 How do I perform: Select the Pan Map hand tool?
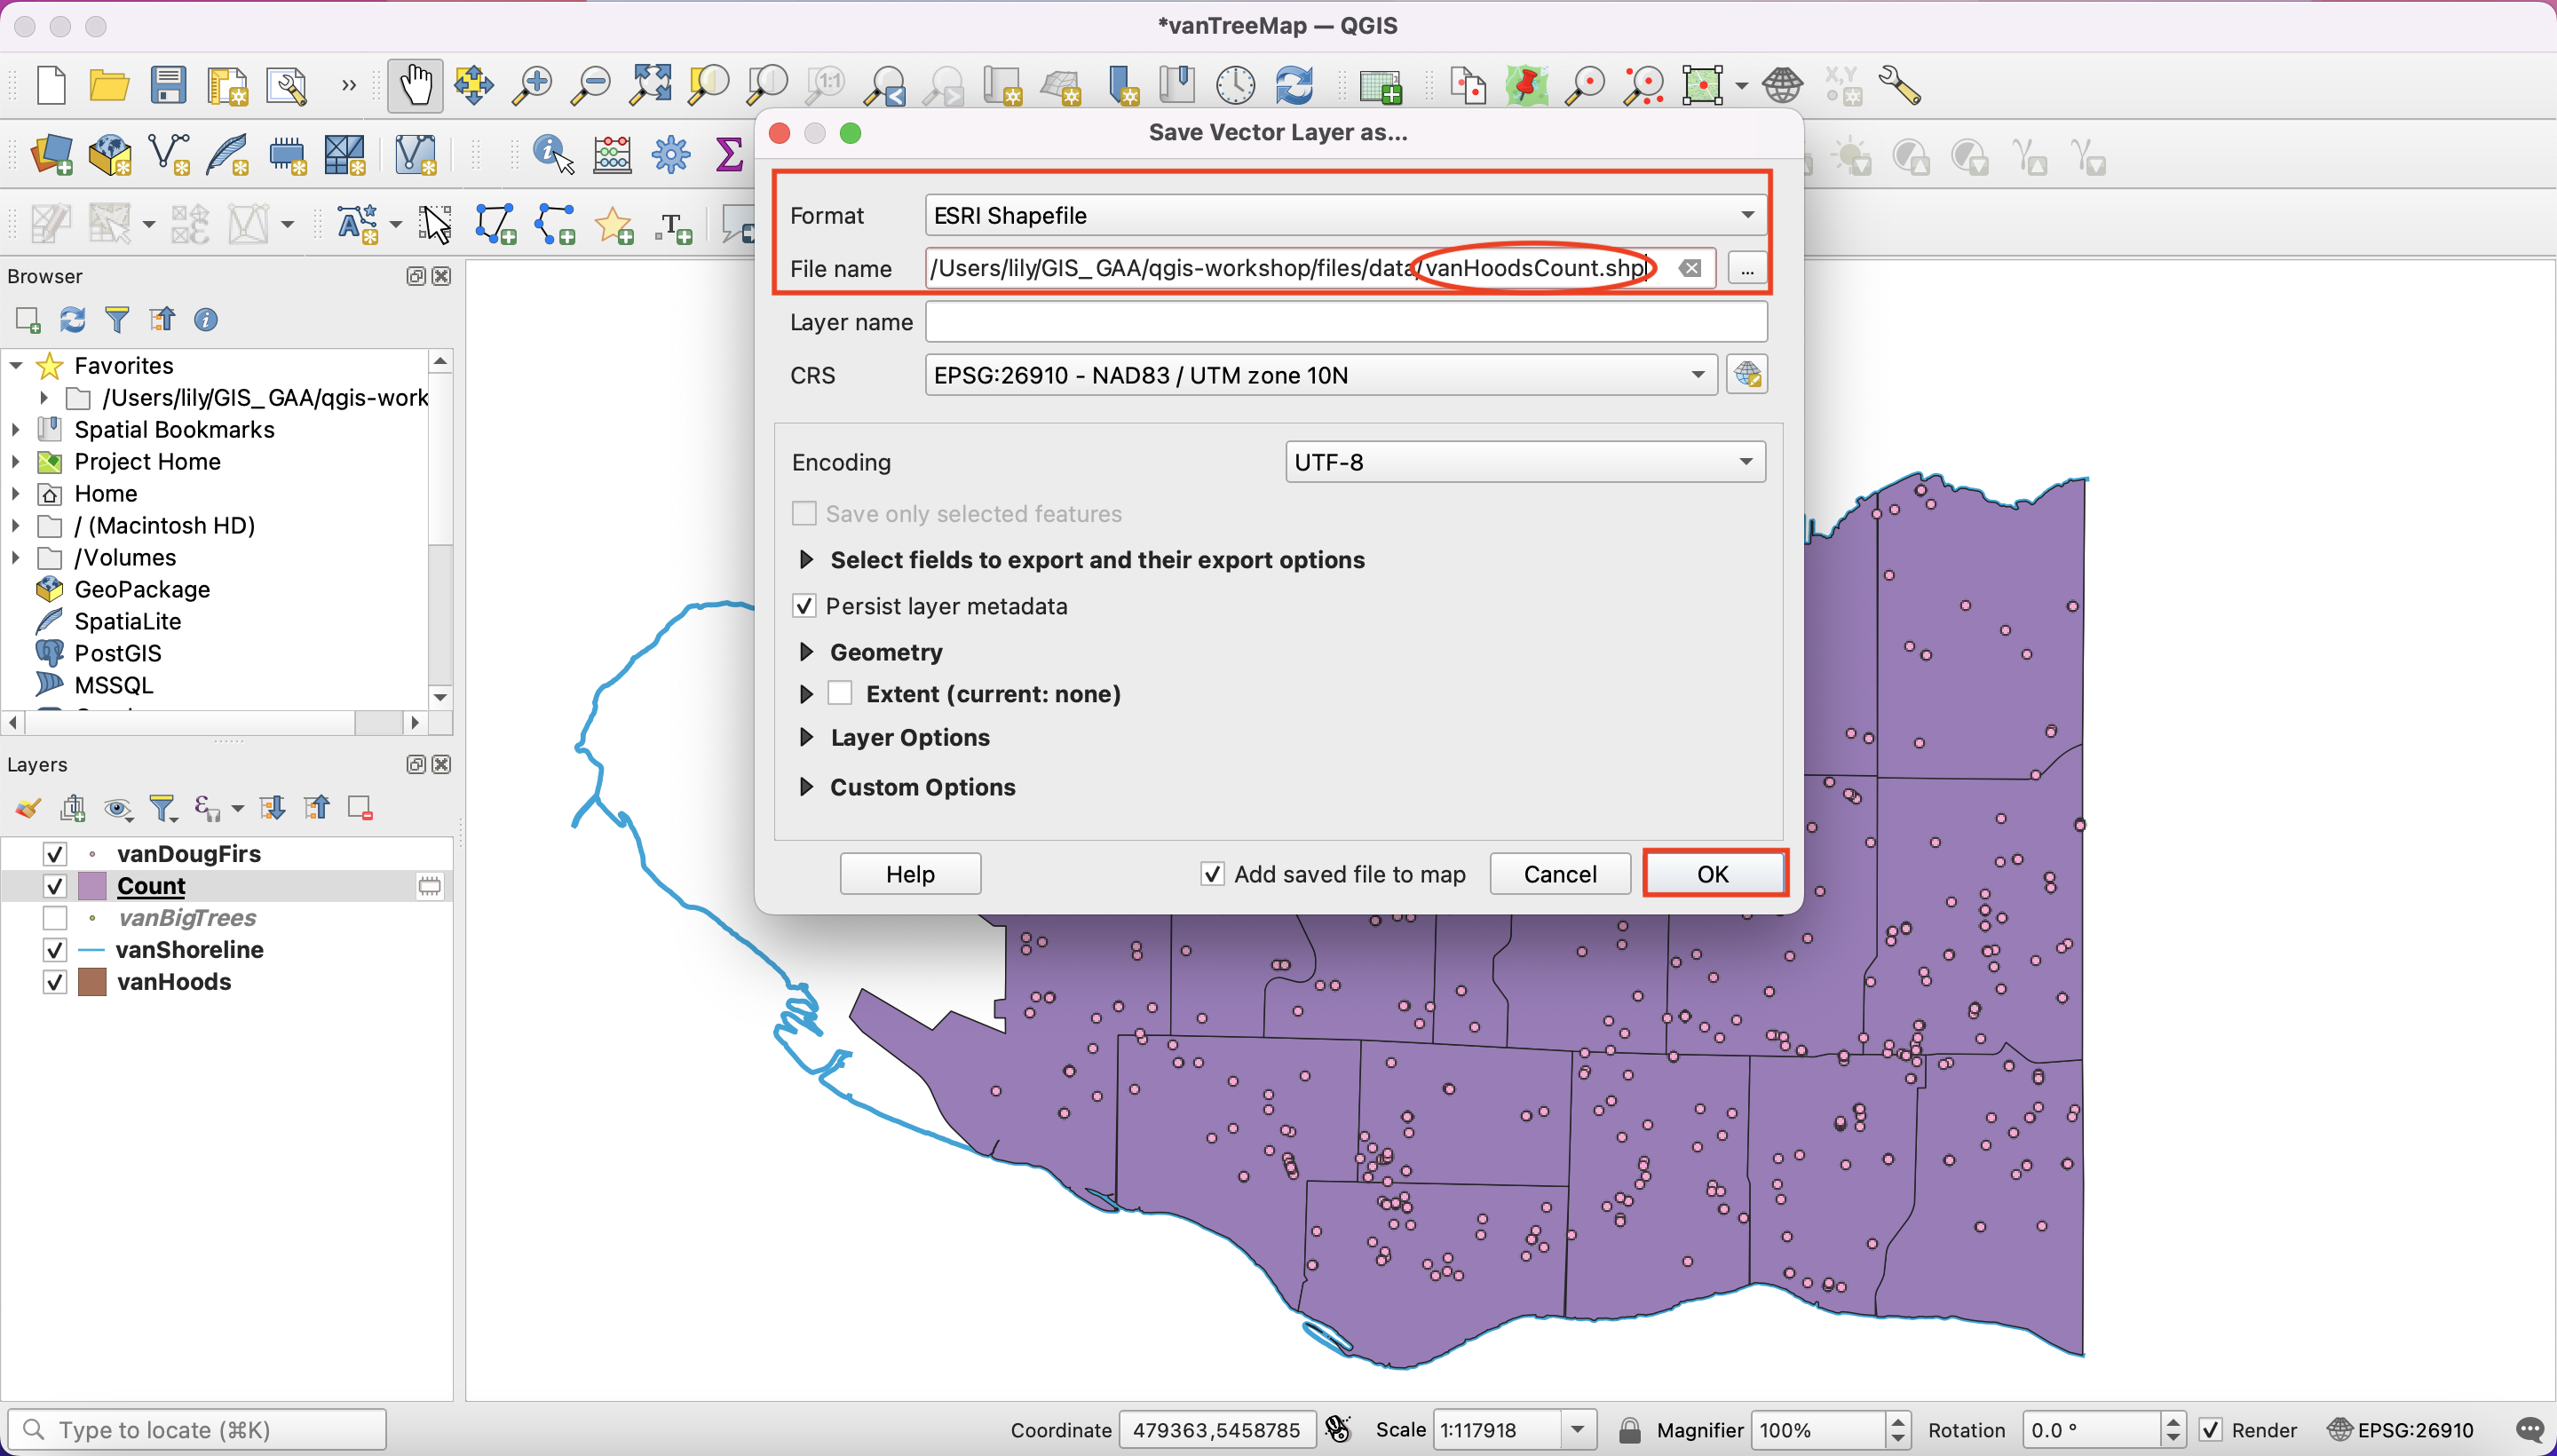tap(415, 86)
